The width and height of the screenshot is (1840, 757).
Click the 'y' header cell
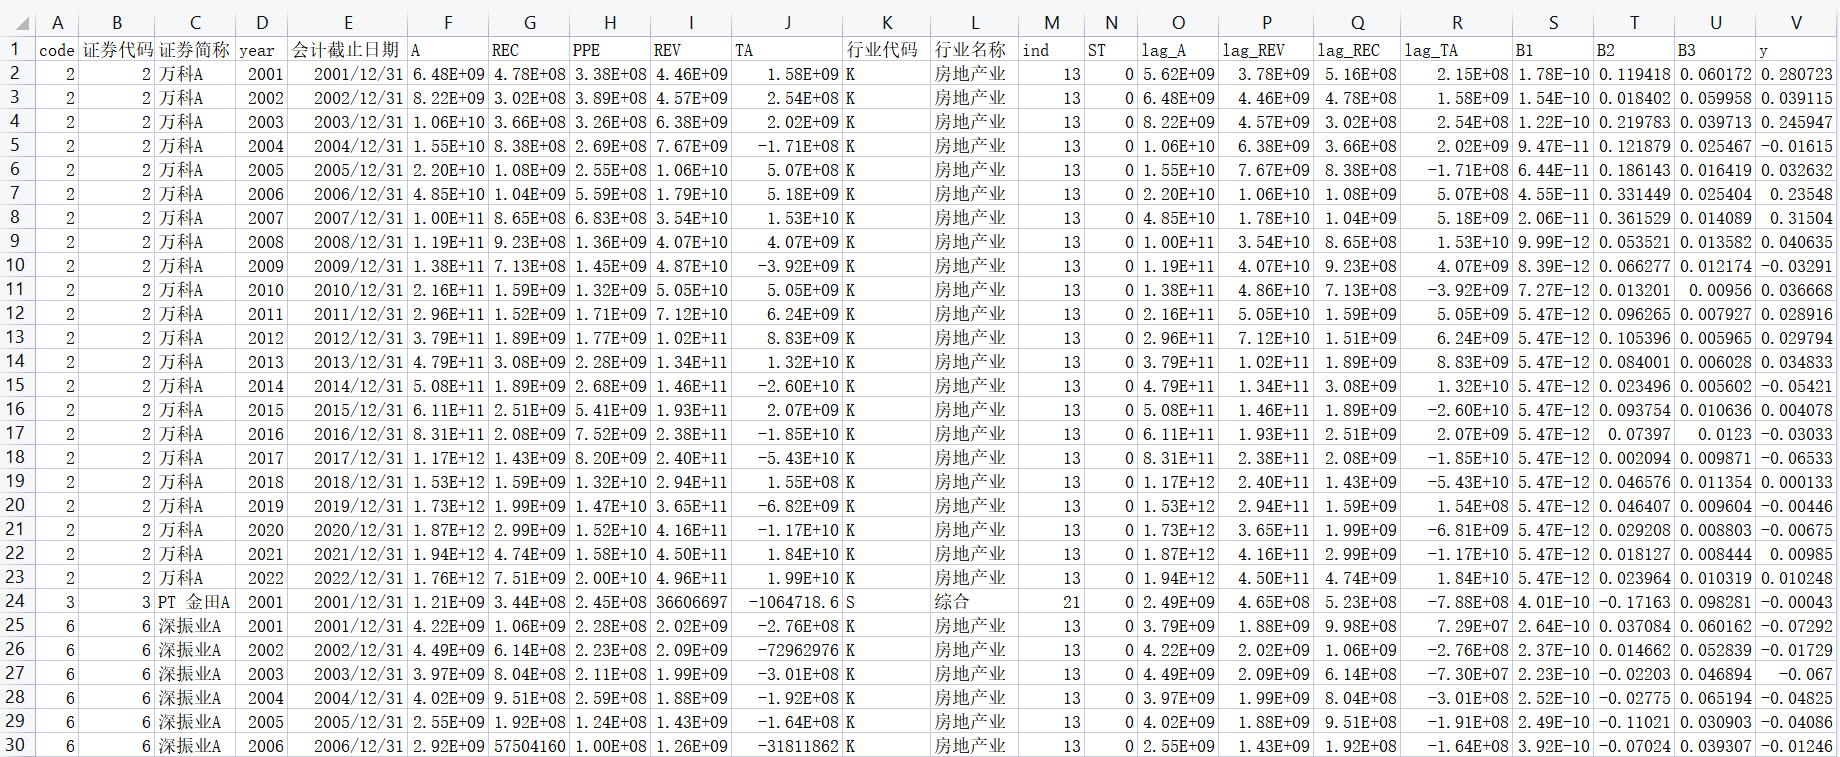[x=1796, y=50]
